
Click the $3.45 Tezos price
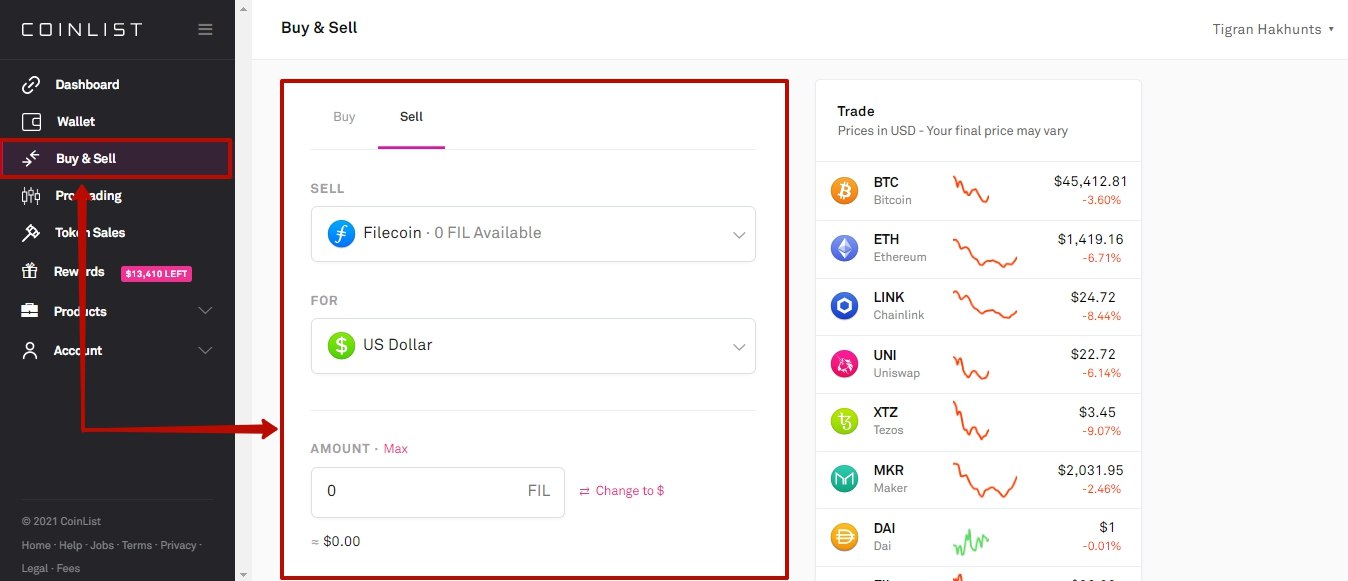click(1100, 412)
